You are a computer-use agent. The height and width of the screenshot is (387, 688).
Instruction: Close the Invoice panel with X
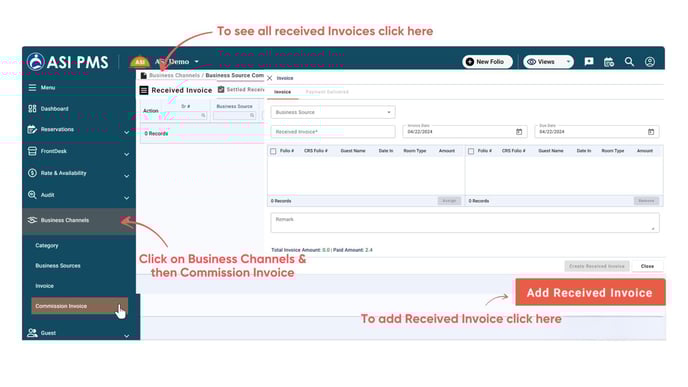(270, 78)
